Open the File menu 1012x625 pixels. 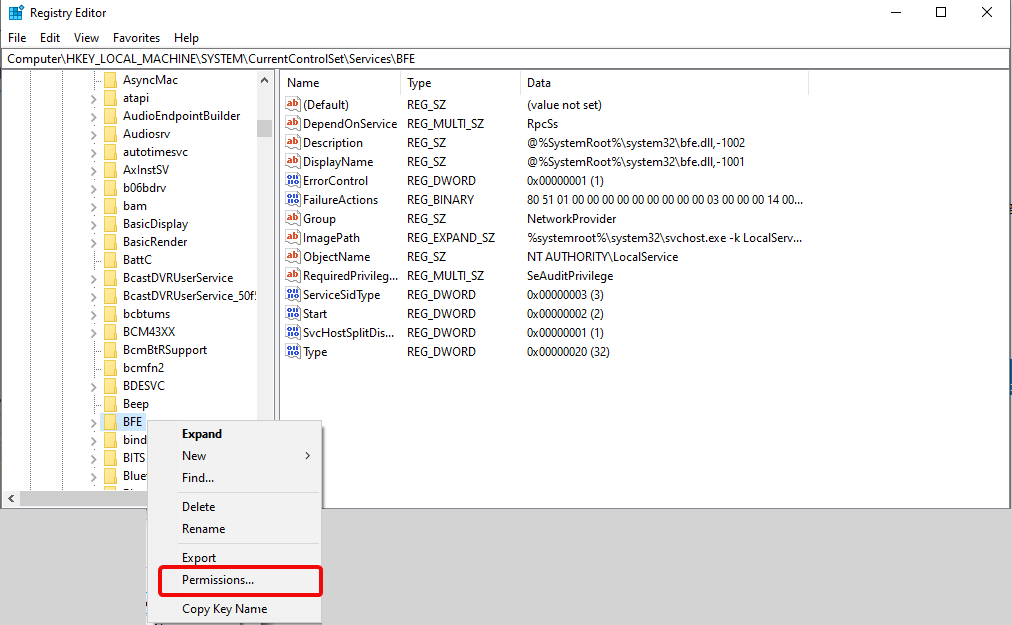[x=17, y=37]
